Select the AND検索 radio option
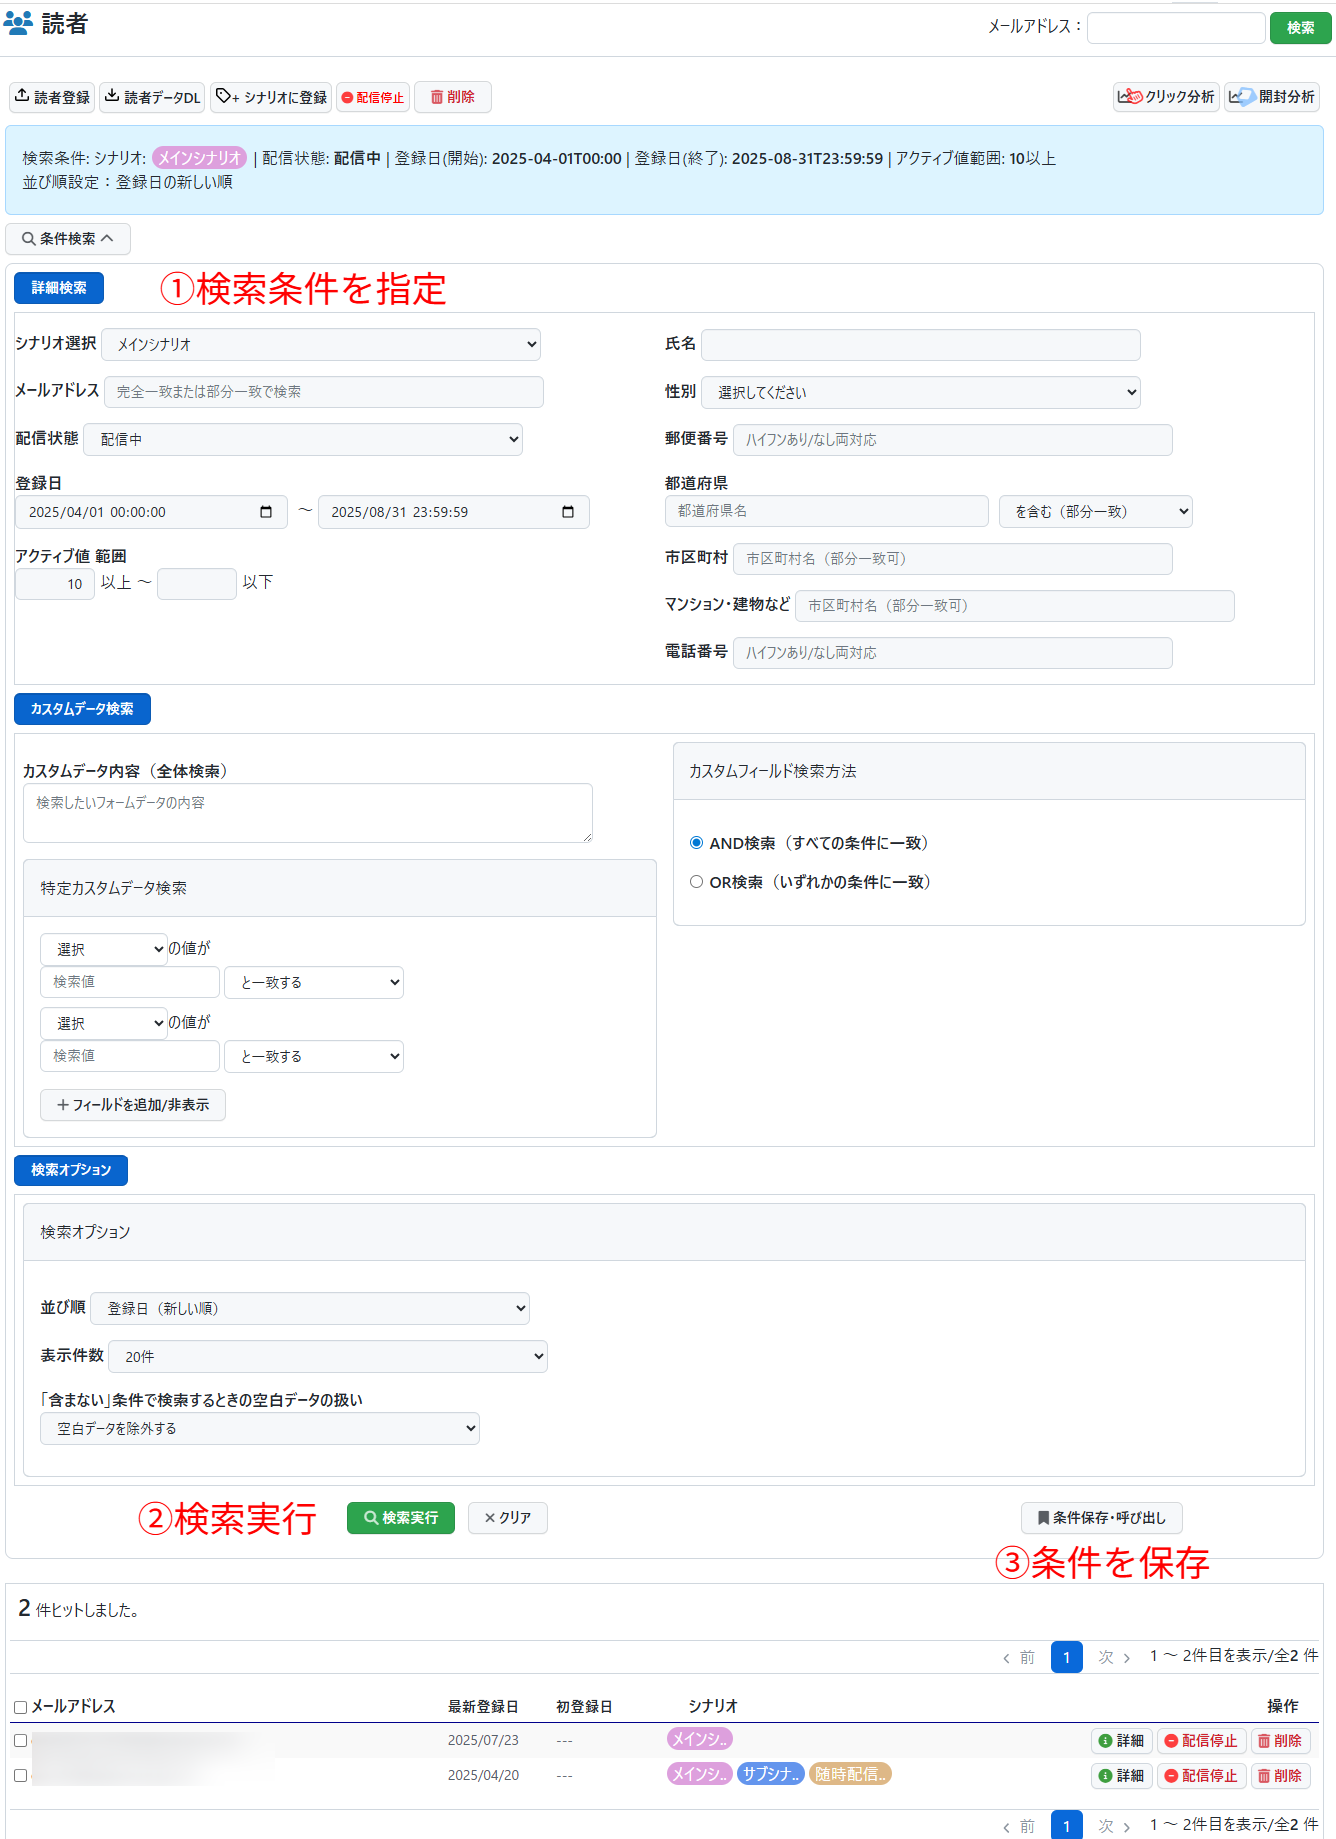The width and height of the screenshot is (1336, 1839). tap(696, 843)
